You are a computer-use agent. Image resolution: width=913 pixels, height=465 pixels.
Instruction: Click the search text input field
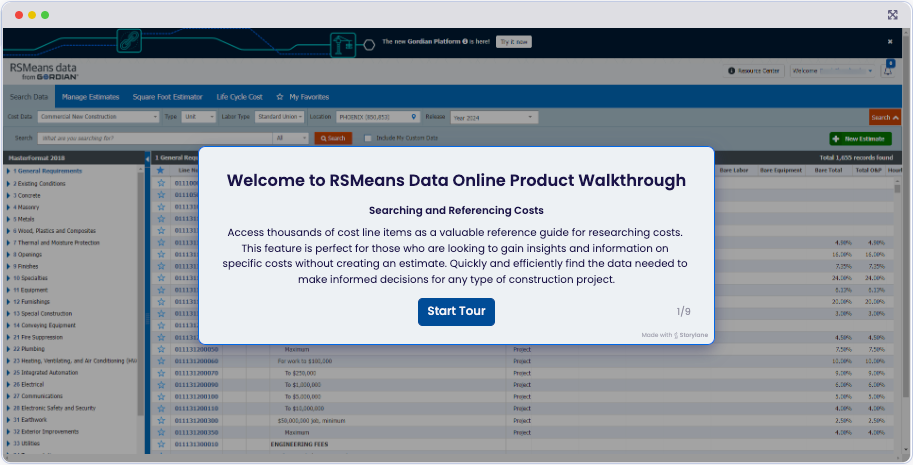point(155,139)
